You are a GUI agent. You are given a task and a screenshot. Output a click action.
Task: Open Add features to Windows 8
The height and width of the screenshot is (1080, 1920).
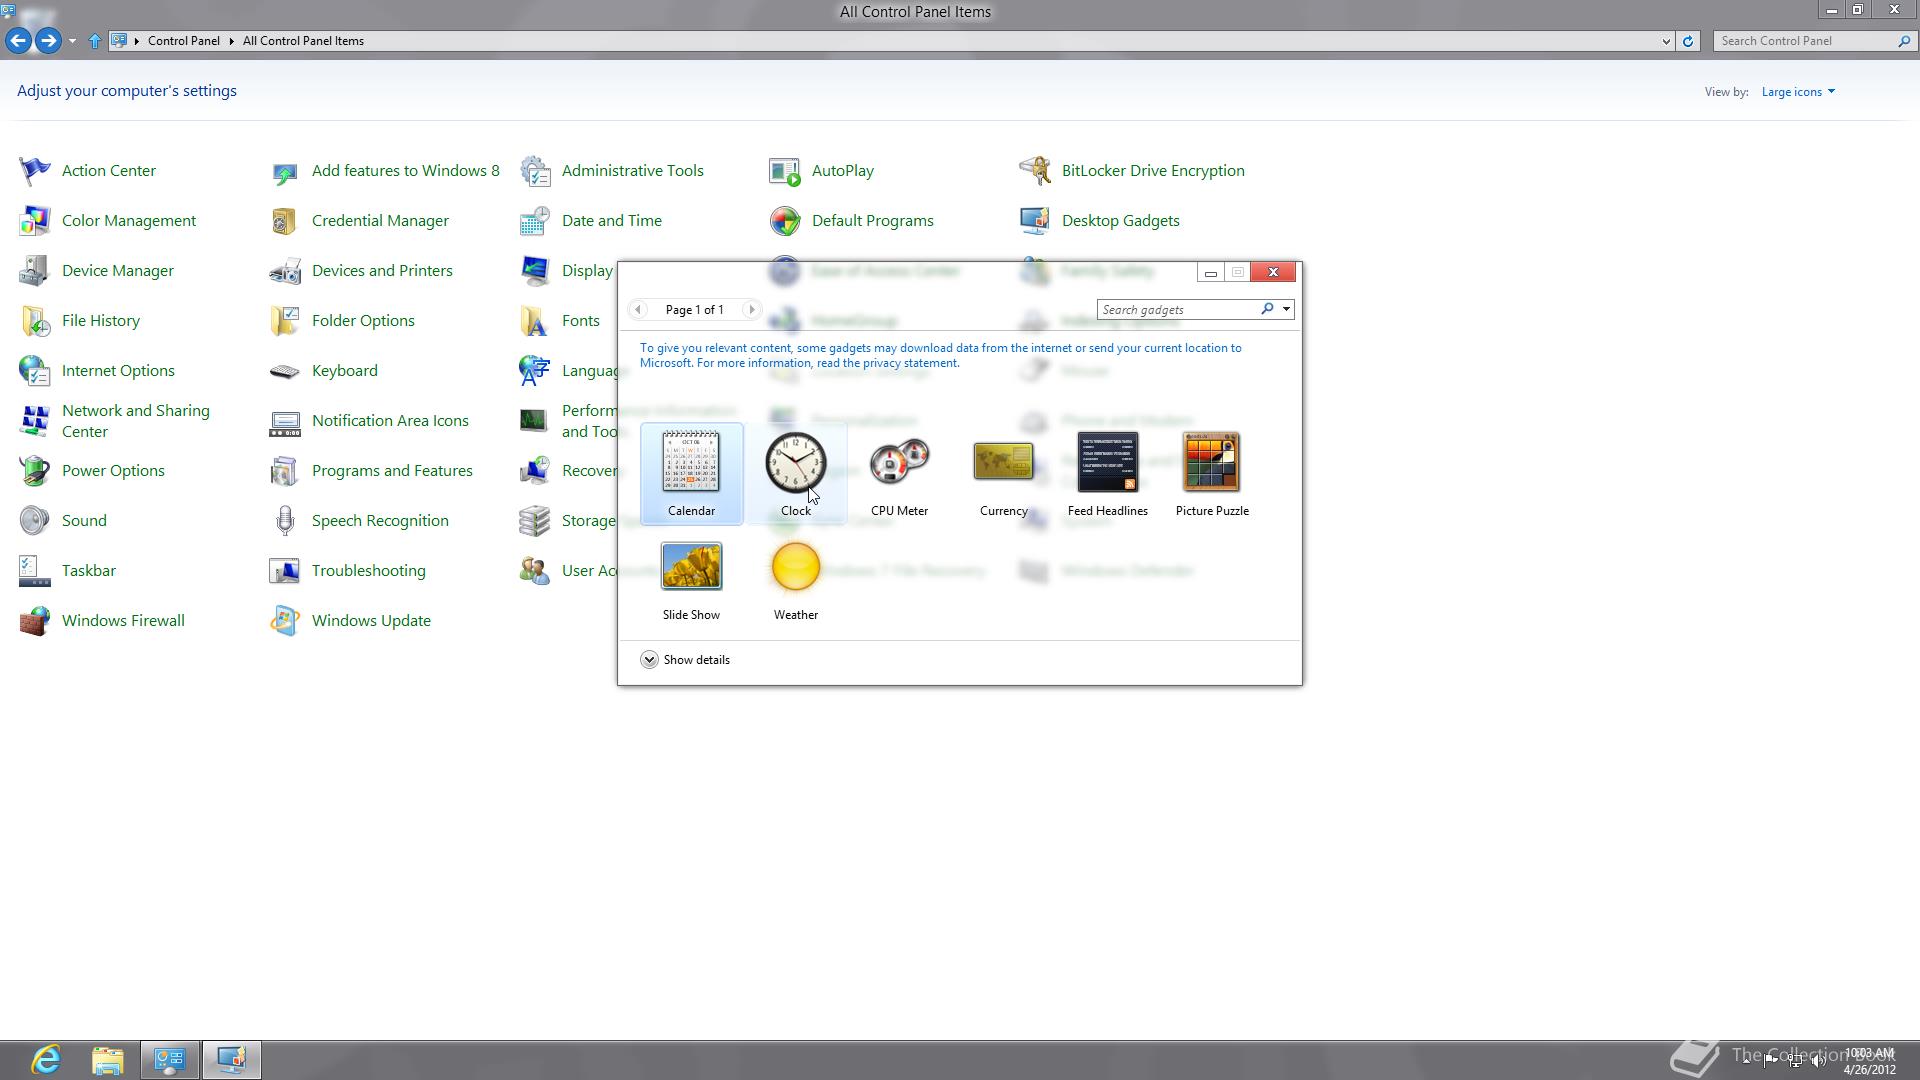(x=405, y=171)
